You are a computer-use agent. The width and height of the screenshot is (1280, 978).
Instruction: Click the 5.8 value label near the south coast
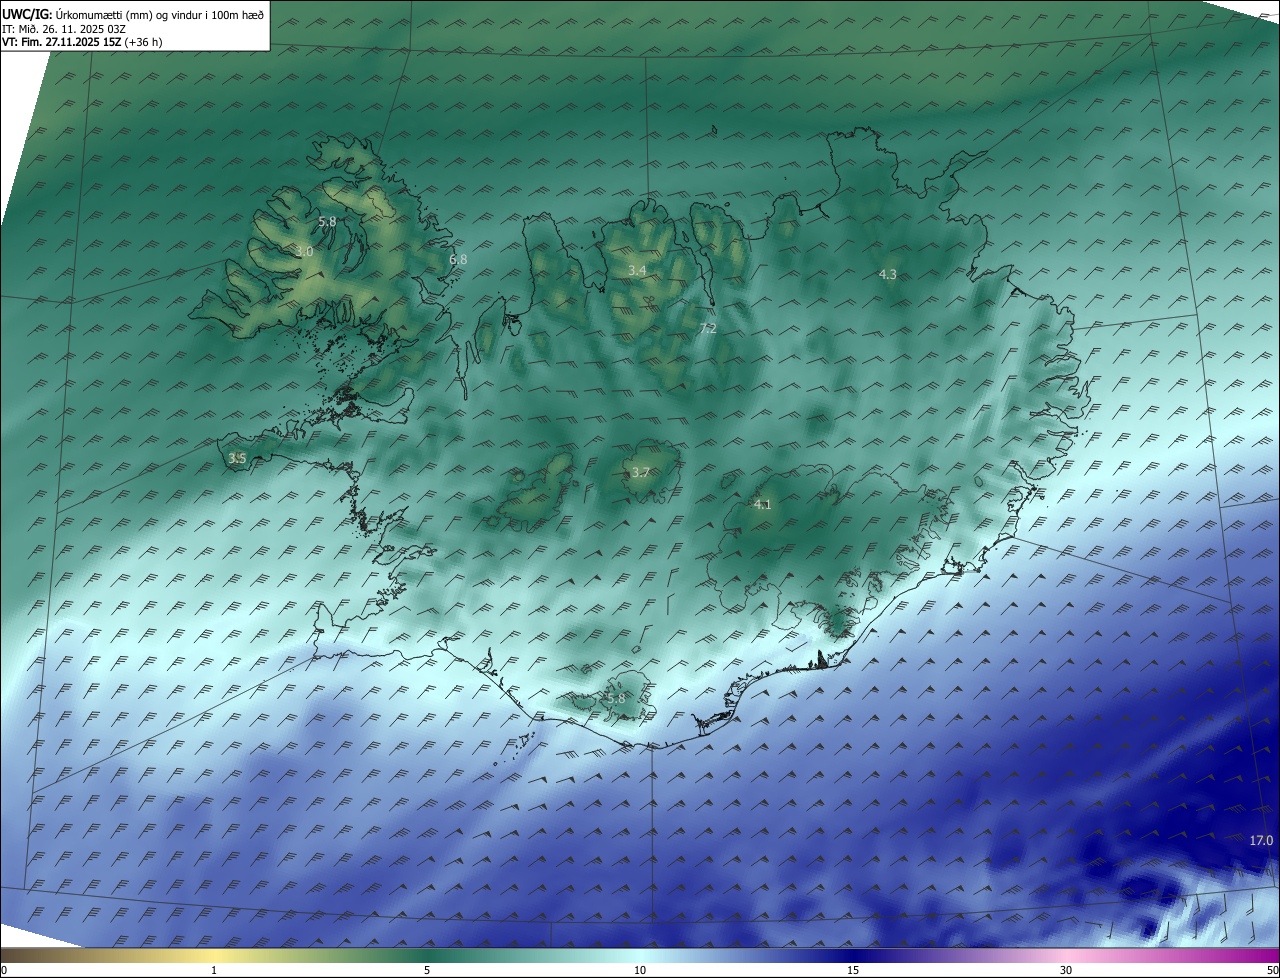(x=616, y=698)
